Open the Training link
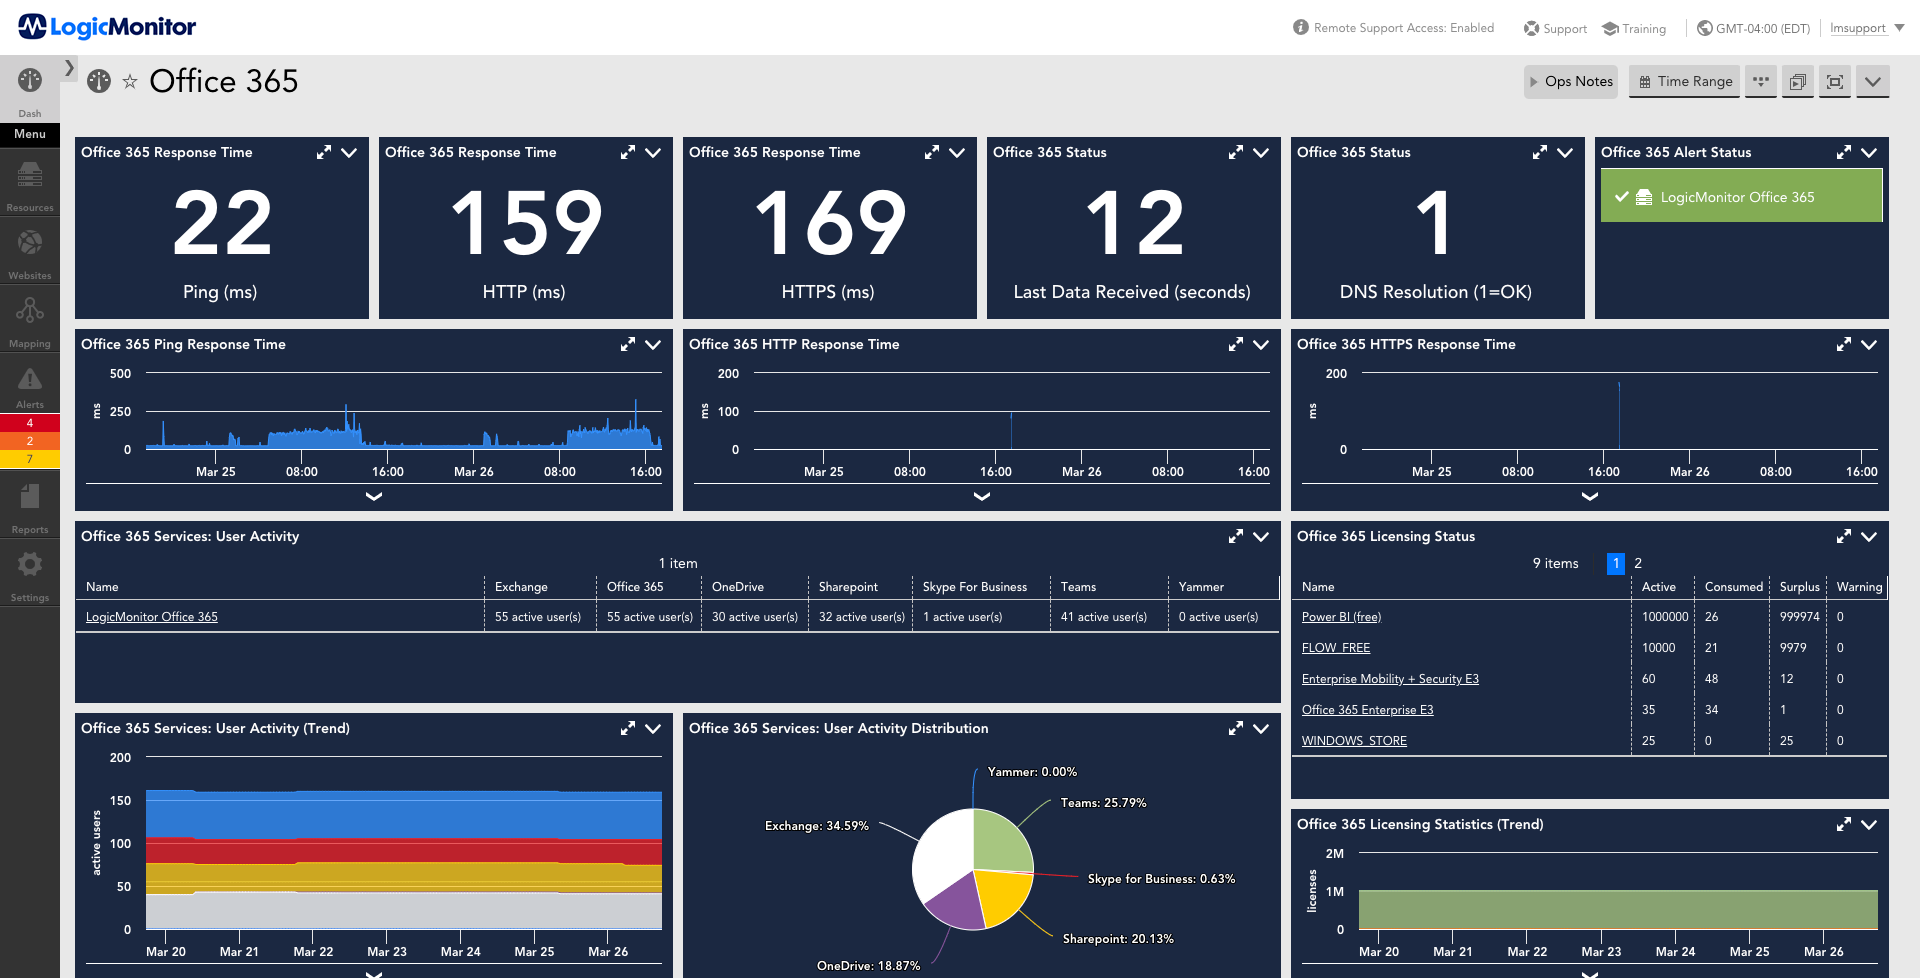 tap(1634, 28)
